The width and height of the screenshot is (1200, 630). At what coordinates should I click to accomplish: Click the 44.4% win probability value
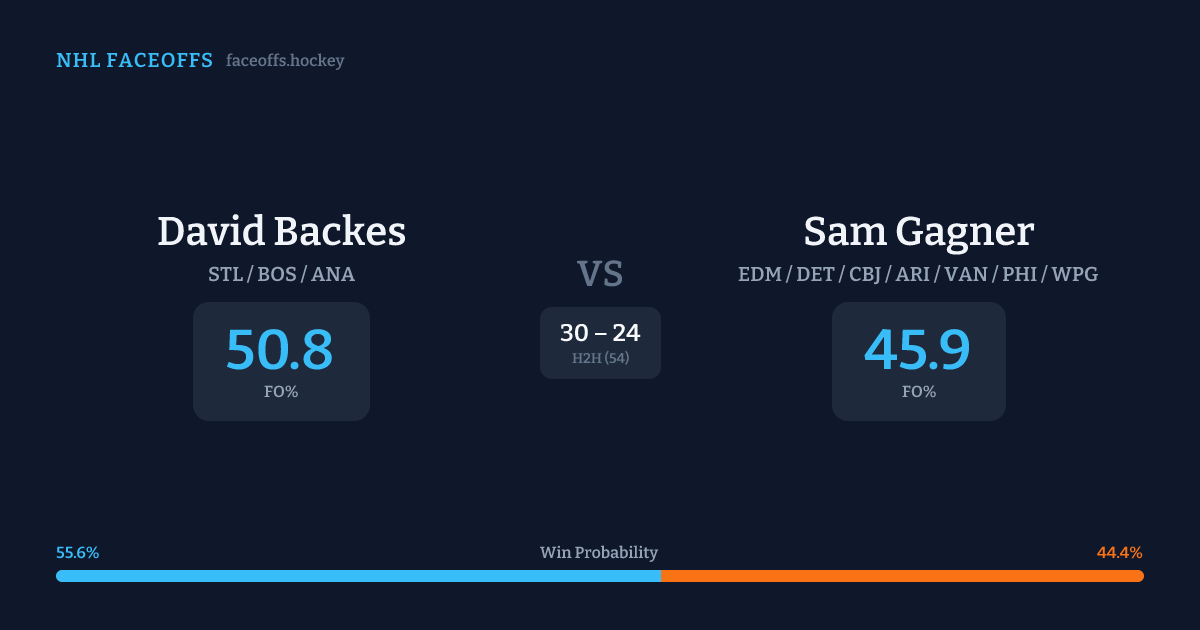click(x=1119, y=553)
